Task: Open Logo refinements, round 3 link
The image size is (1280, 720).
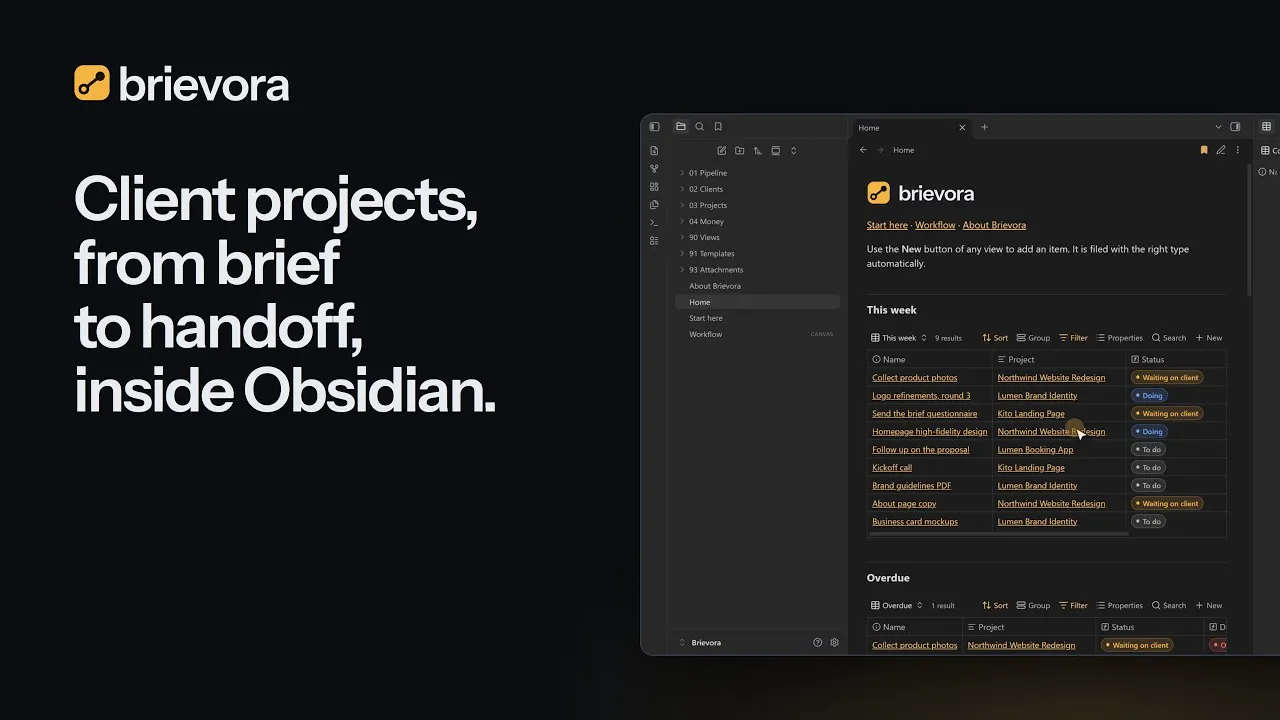Action: pos(921,396)
